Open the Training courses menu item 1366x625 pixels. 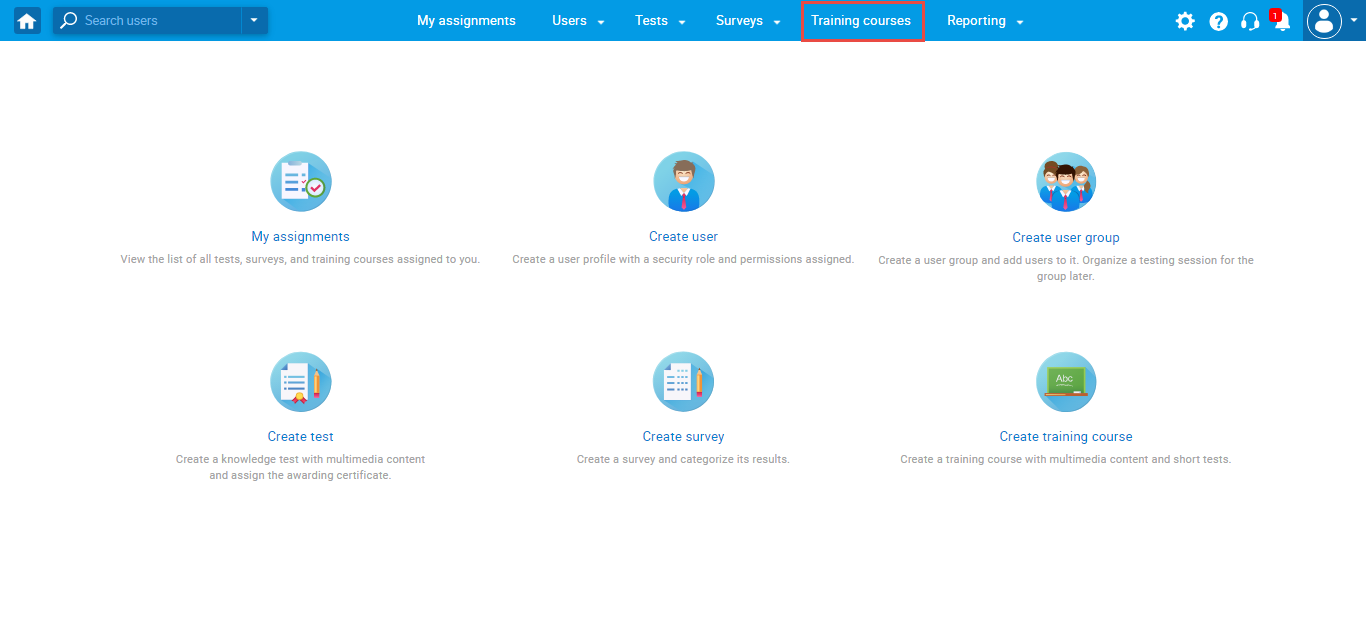[x=861, y=21]
